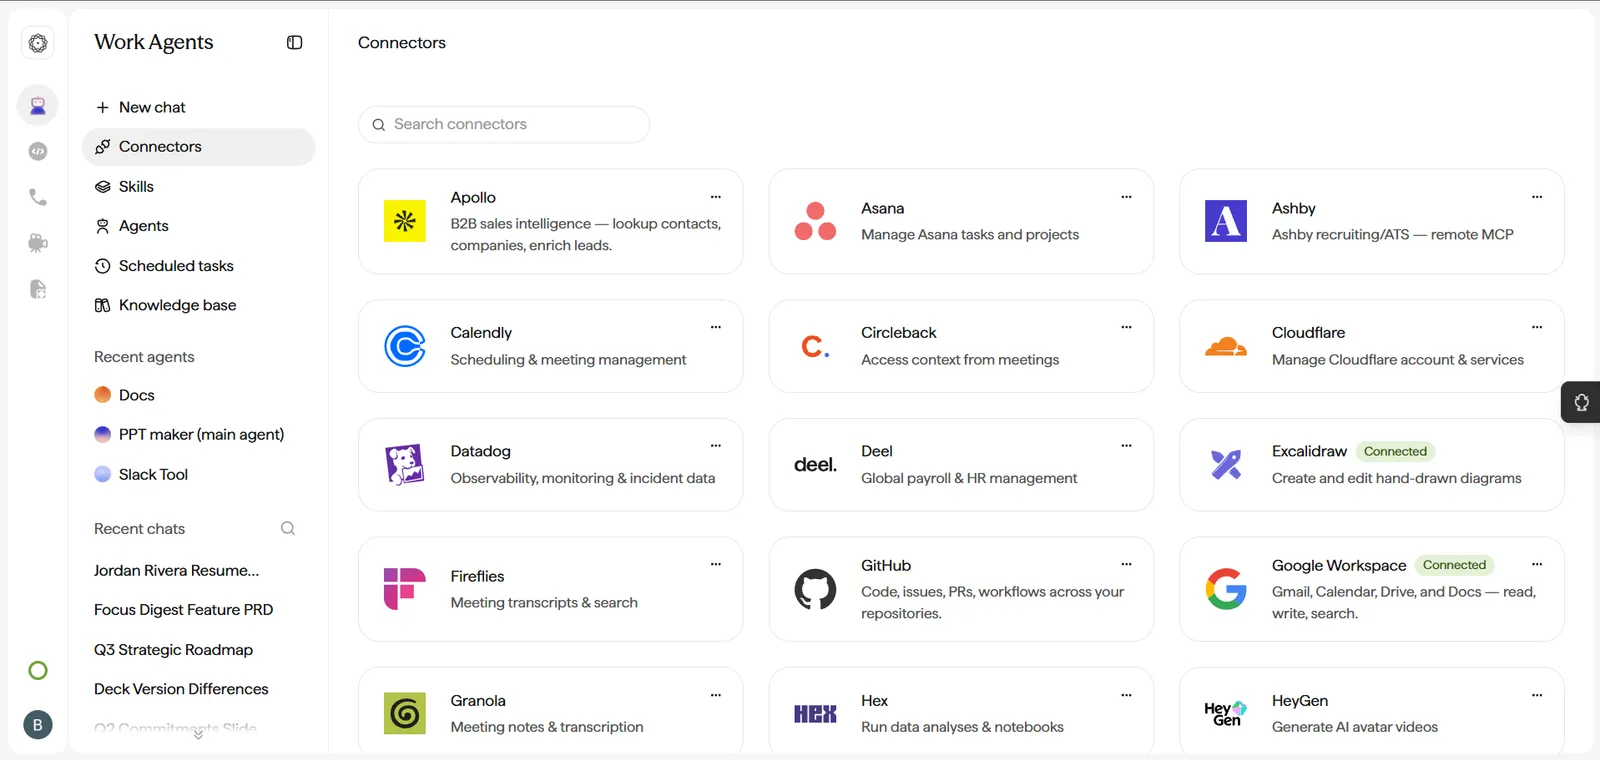Viewport: 1600px width, 760px height.
Task: Open Google Workspace card options menu
Action: coord(1537,564)
